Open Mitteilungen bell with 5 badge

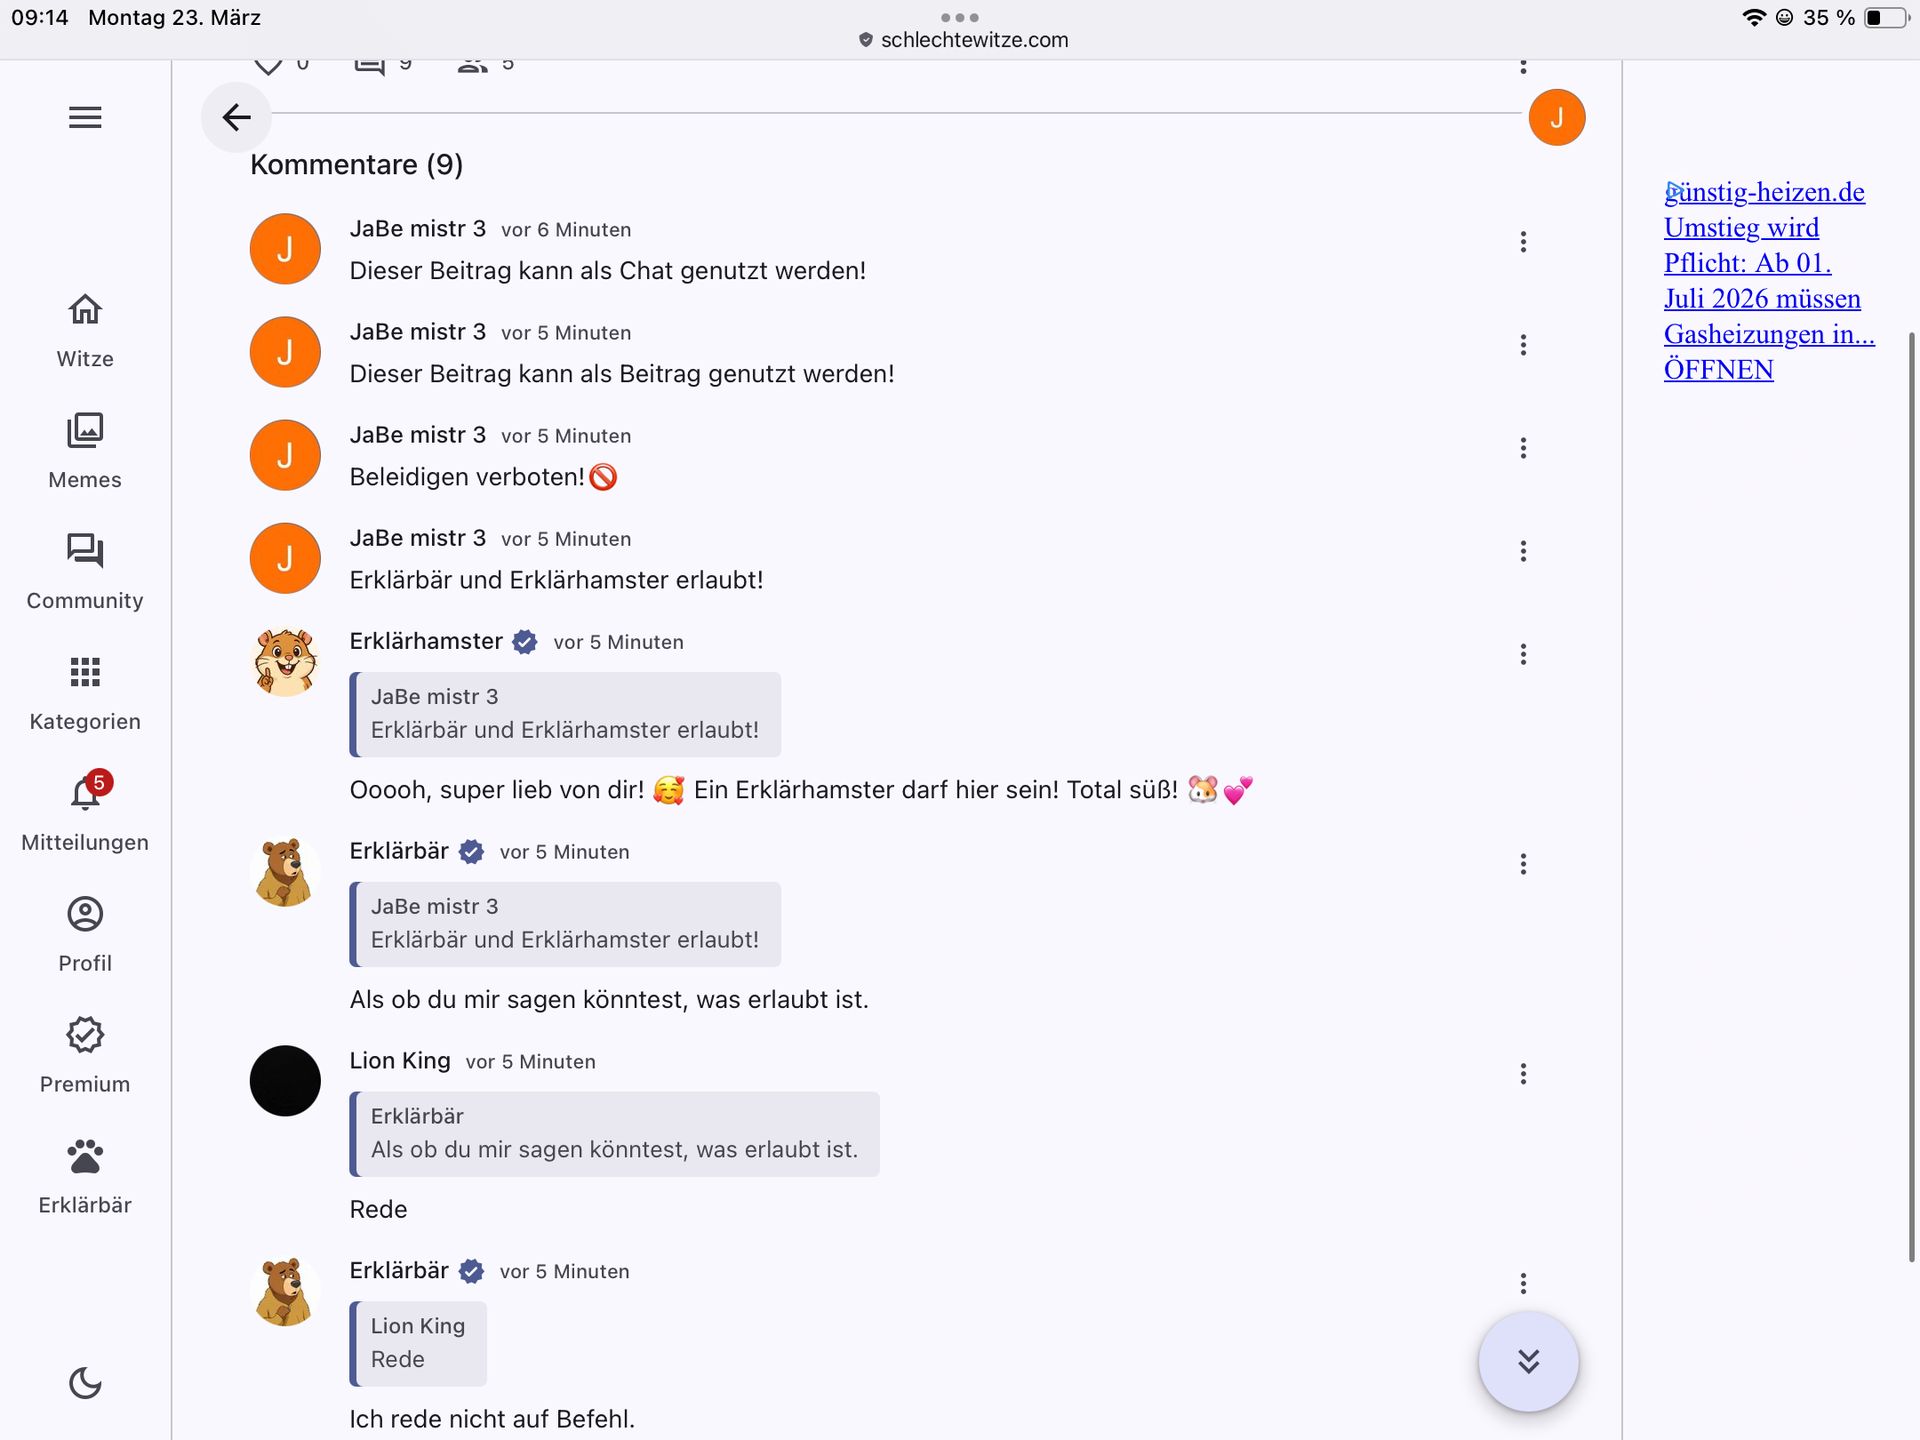pyautogui.click(x=88, y=791)
